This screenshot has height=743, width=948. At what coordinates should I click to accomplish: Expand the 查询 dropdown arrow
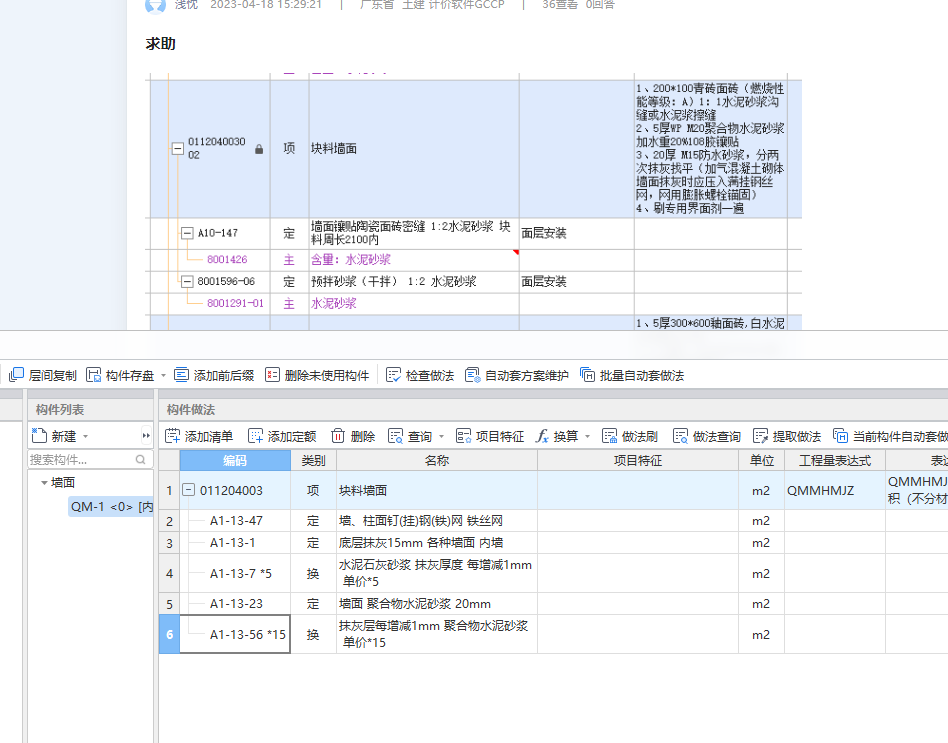point(441,436)
